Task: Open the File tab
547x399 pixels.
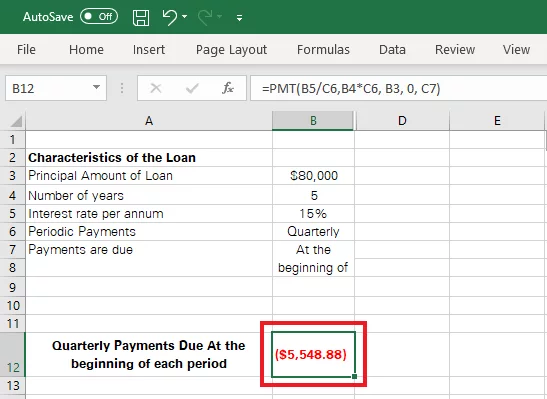Action: pyautogui.click(x=26, y=50)
